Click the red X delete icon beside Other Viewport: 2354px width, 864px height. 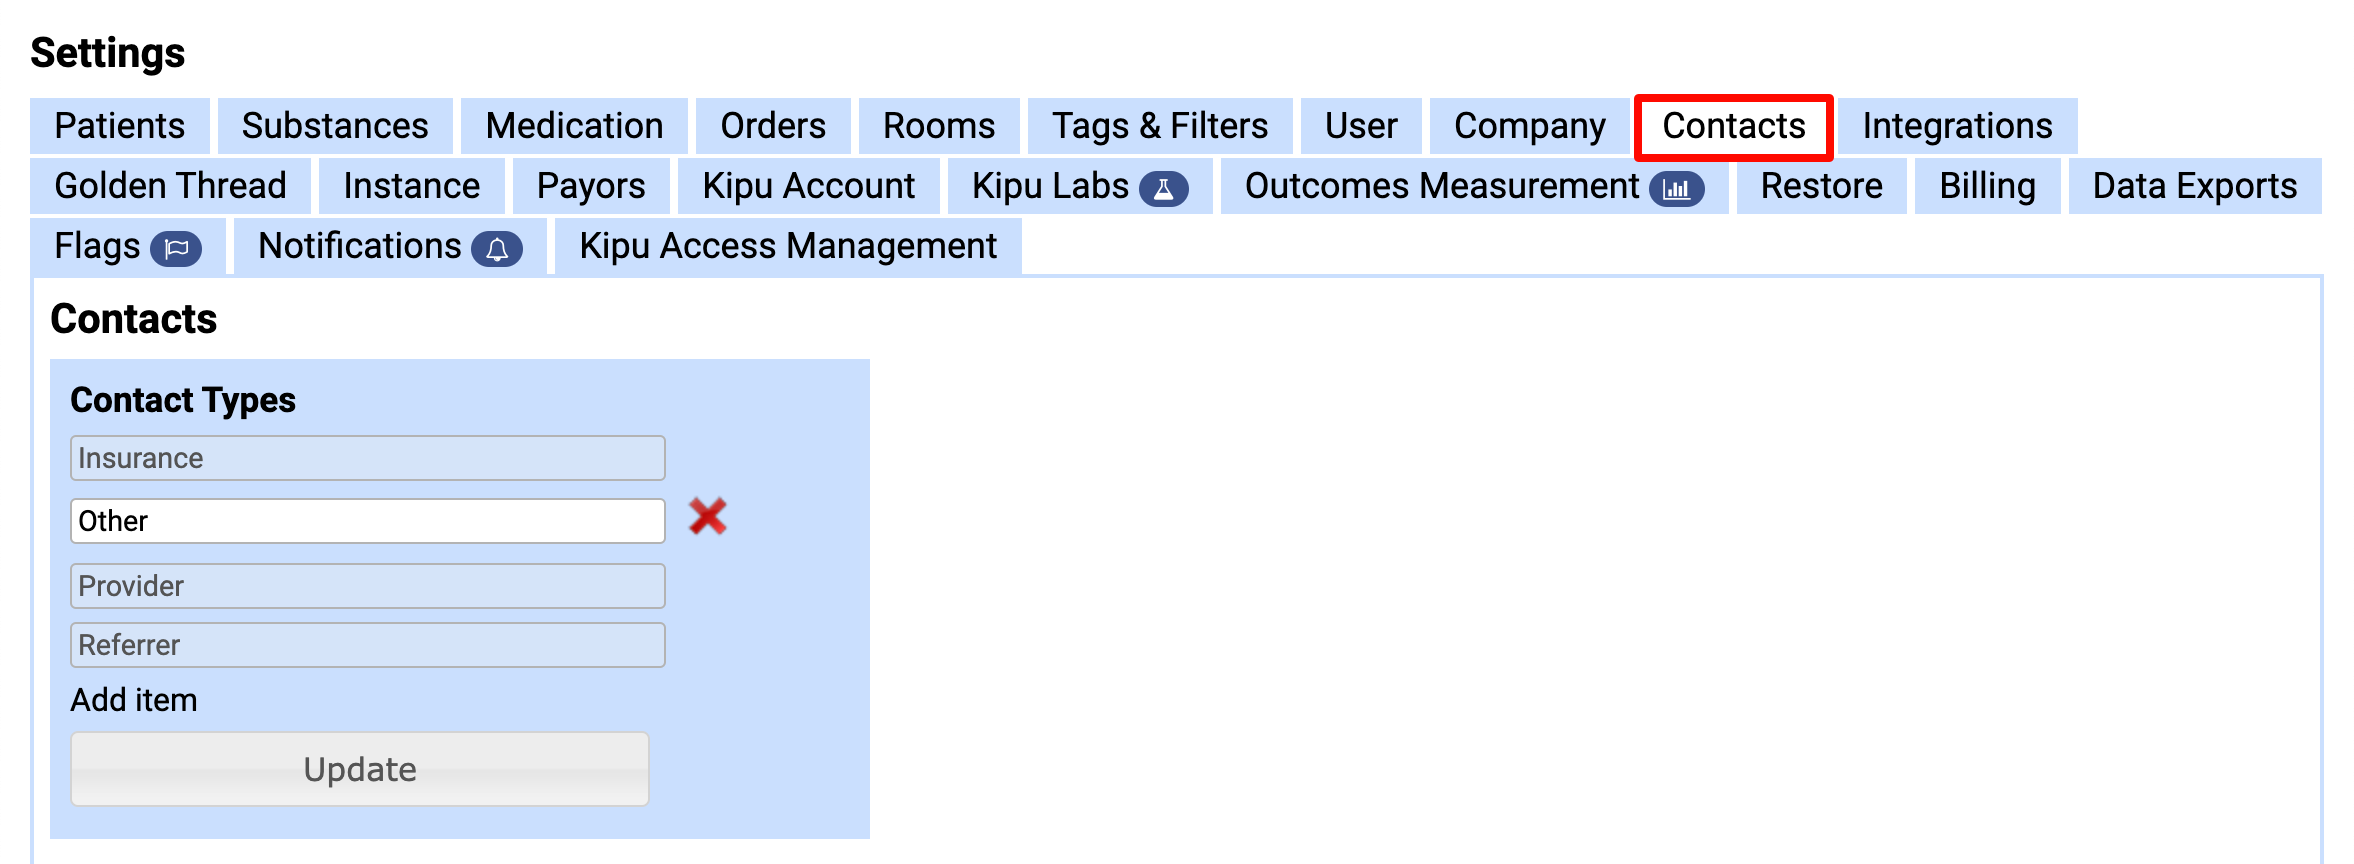pyautogui.click(x=708, y=517)
